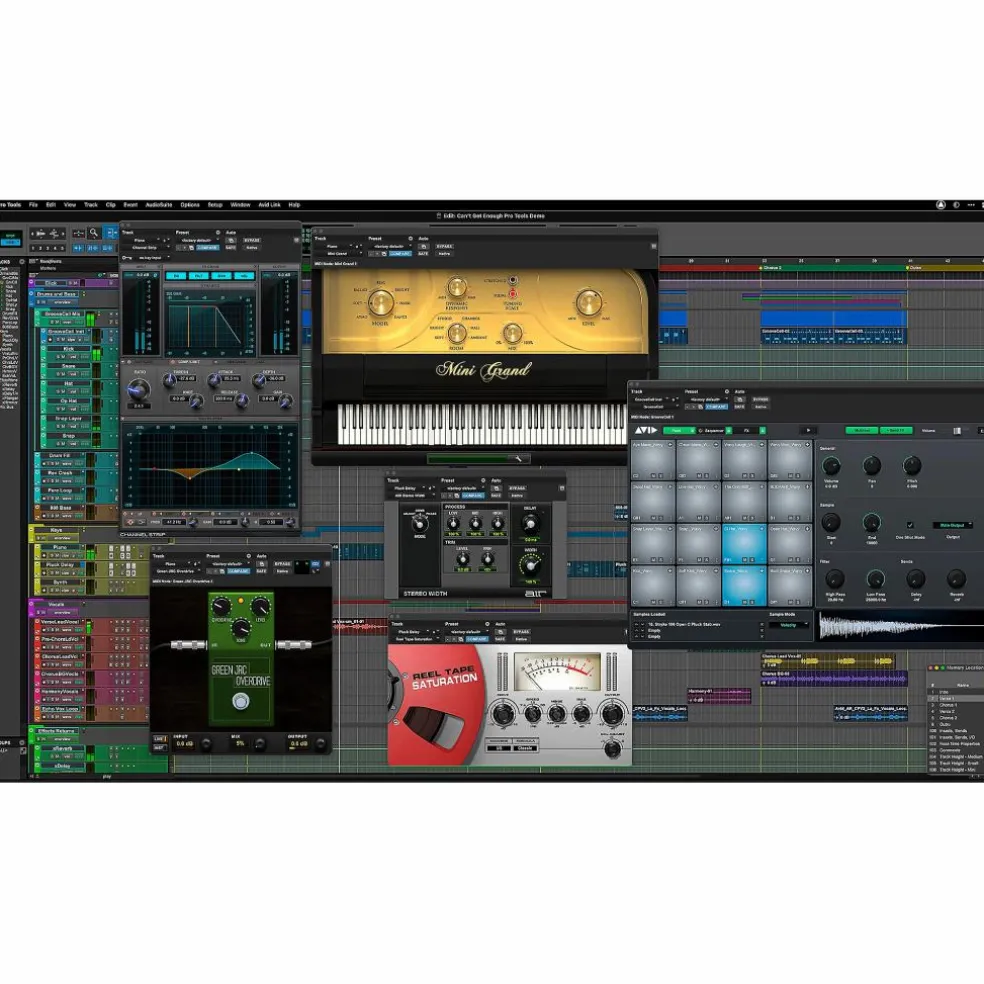
Task: Open the Setup menu
Action: tap(215, 205)
